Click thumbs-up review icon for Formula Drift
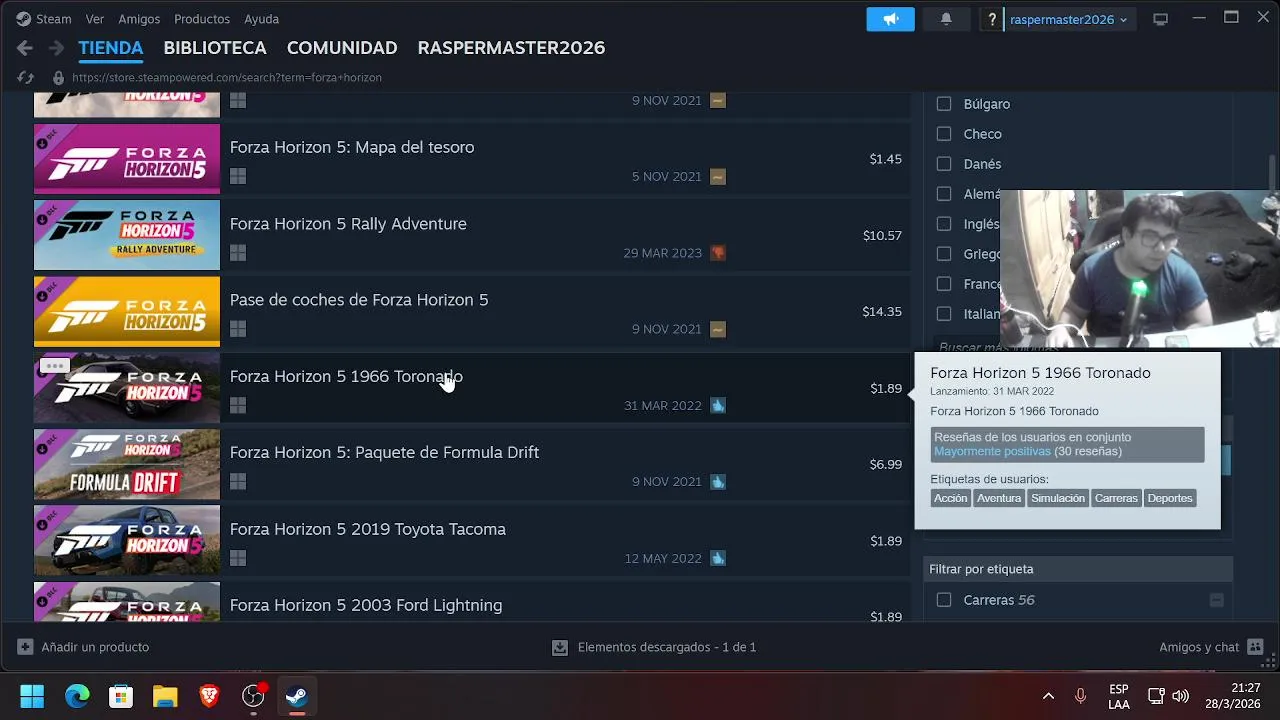 tap(718, 481)
